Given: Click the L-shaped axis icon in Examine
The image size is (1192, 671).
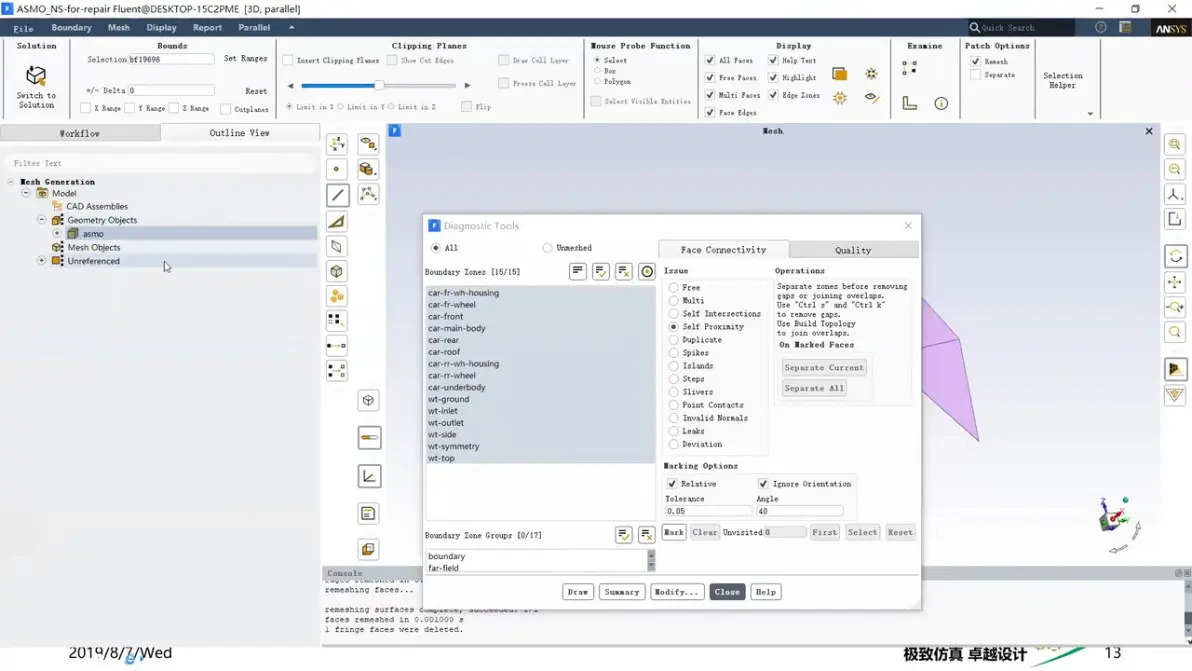Looking at the screenshot, I should tap(909, 103).
